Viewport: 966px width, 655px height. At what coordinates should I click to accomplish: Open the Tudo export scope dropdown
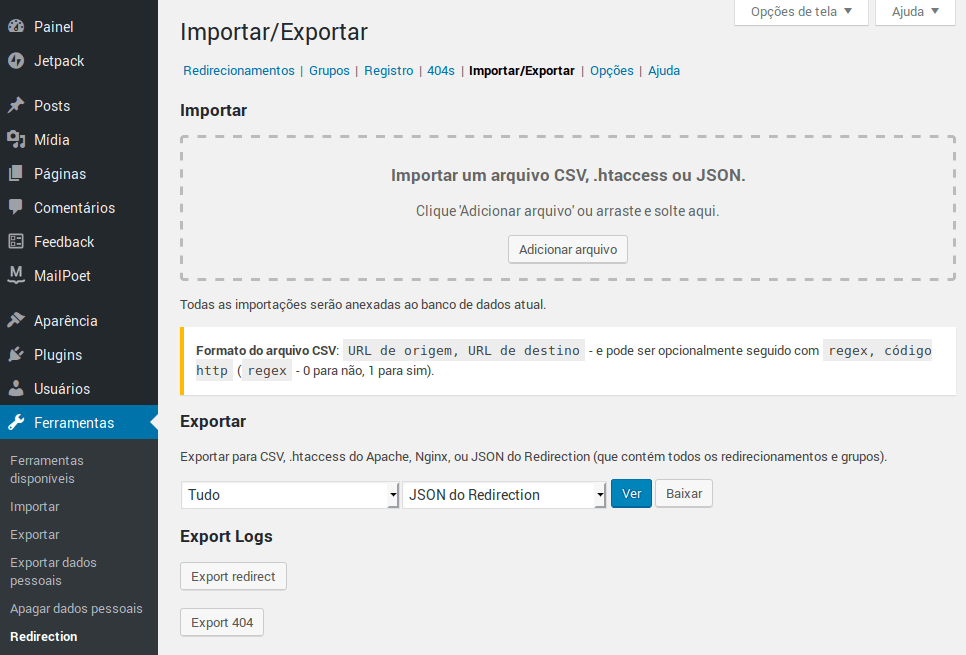290,495
